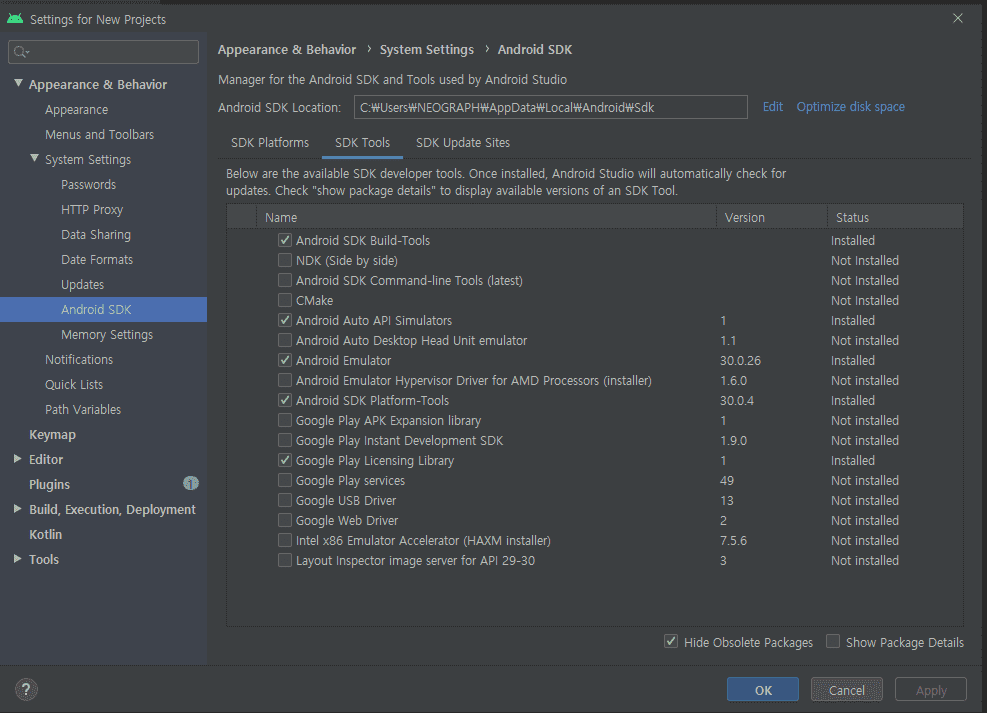
Task: Uncheck Google Play Licensing Library
Action: [x=285, y=461]
